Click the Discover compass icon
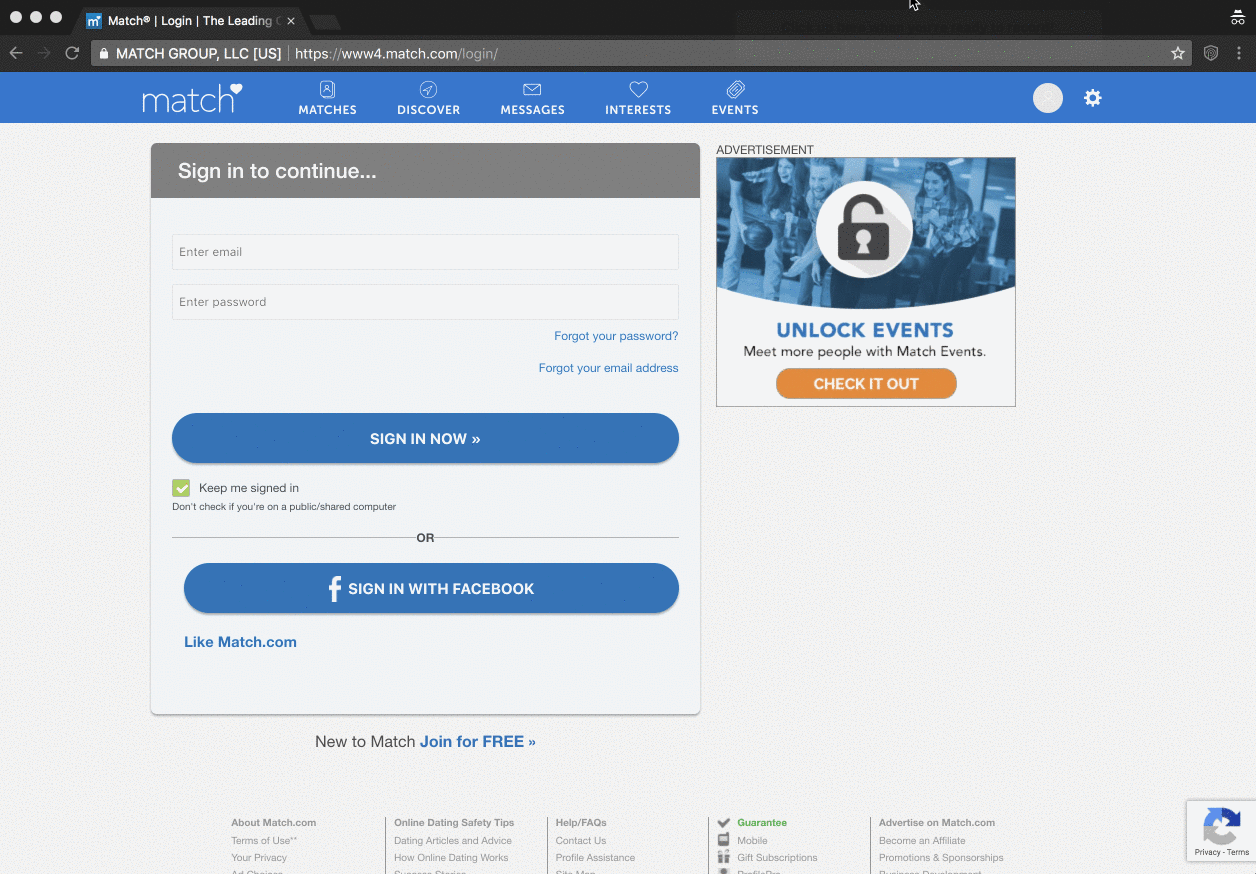This screenshot has width=1256, height=874. coord(428,89)
